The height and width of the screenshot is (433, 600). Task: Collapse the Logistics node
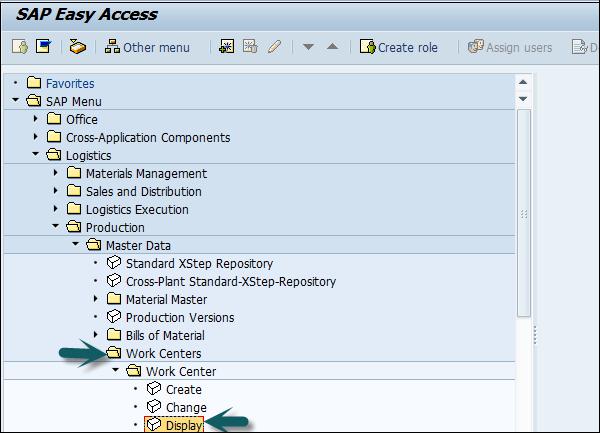click(x=36, y=155)
